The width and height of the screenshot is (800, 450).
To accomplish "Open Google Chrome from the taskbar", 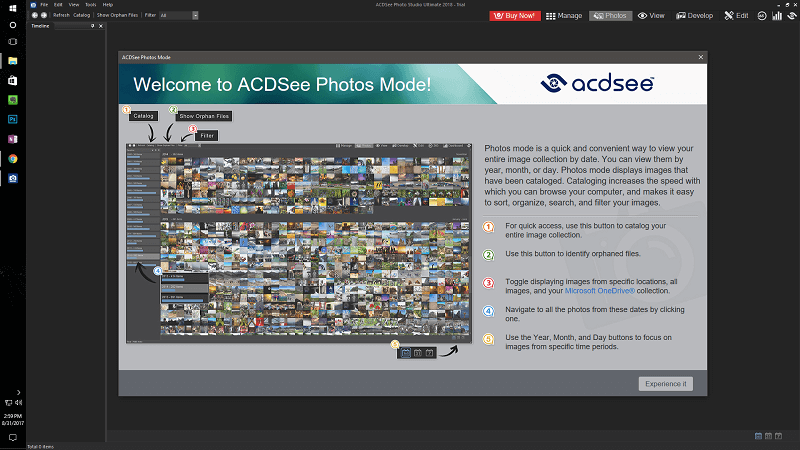I will (x=13, y=159).
